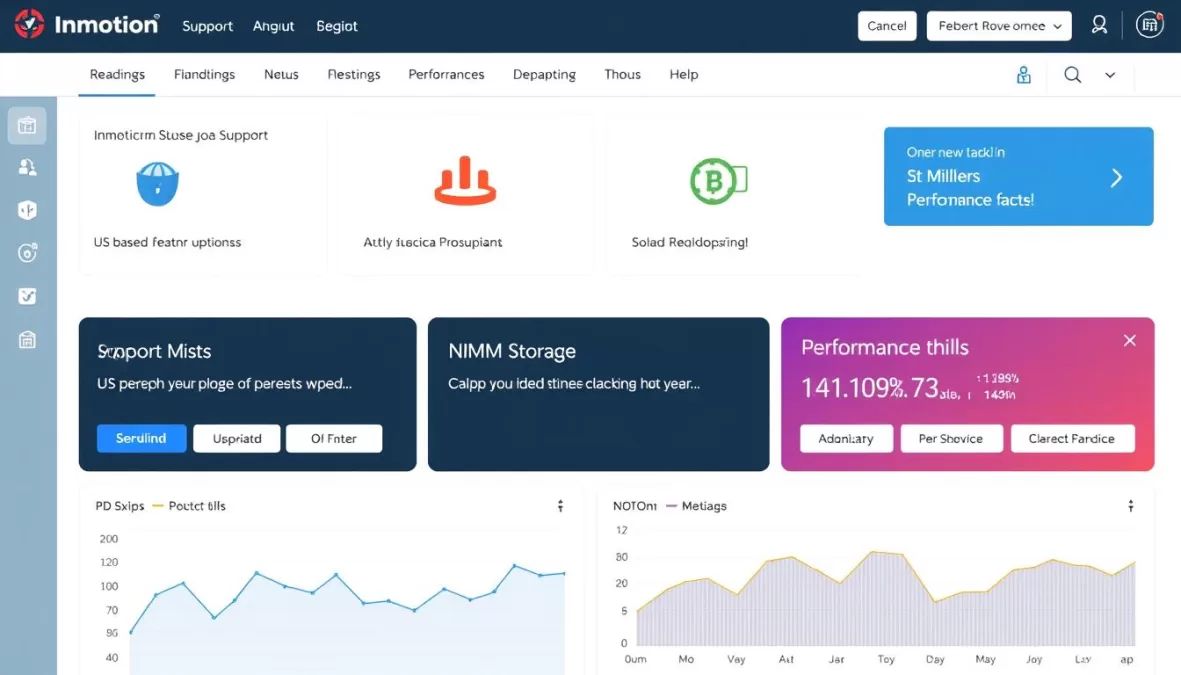Open the Support menu in the top bar
Screen dimensions: 1181x675
[207, 26]
